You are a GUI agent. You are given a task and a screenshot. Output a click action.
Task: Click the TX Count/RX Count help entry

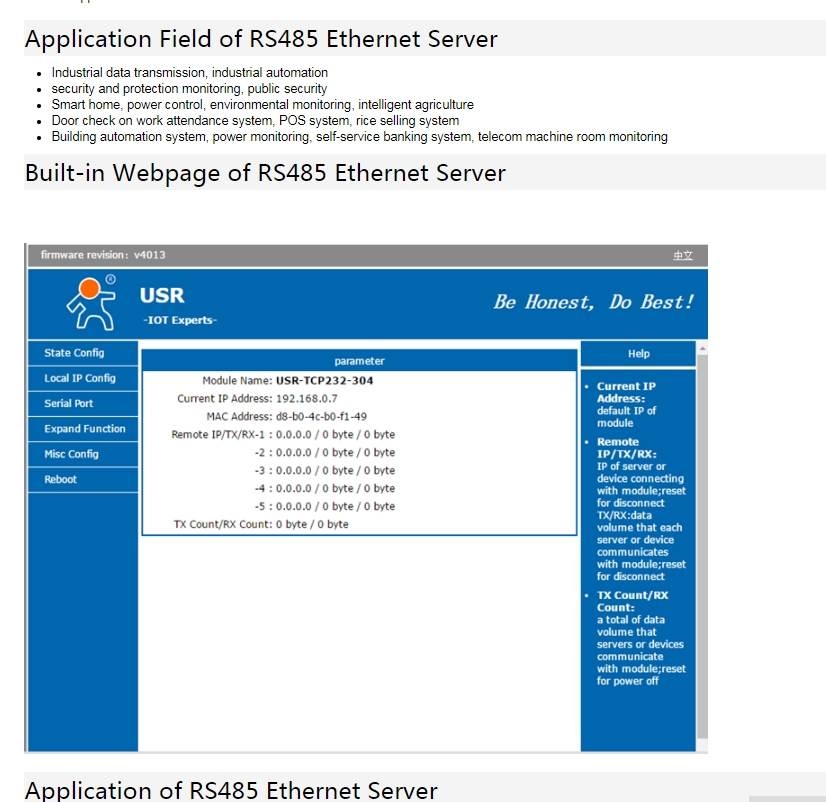(x=633, y=601)
